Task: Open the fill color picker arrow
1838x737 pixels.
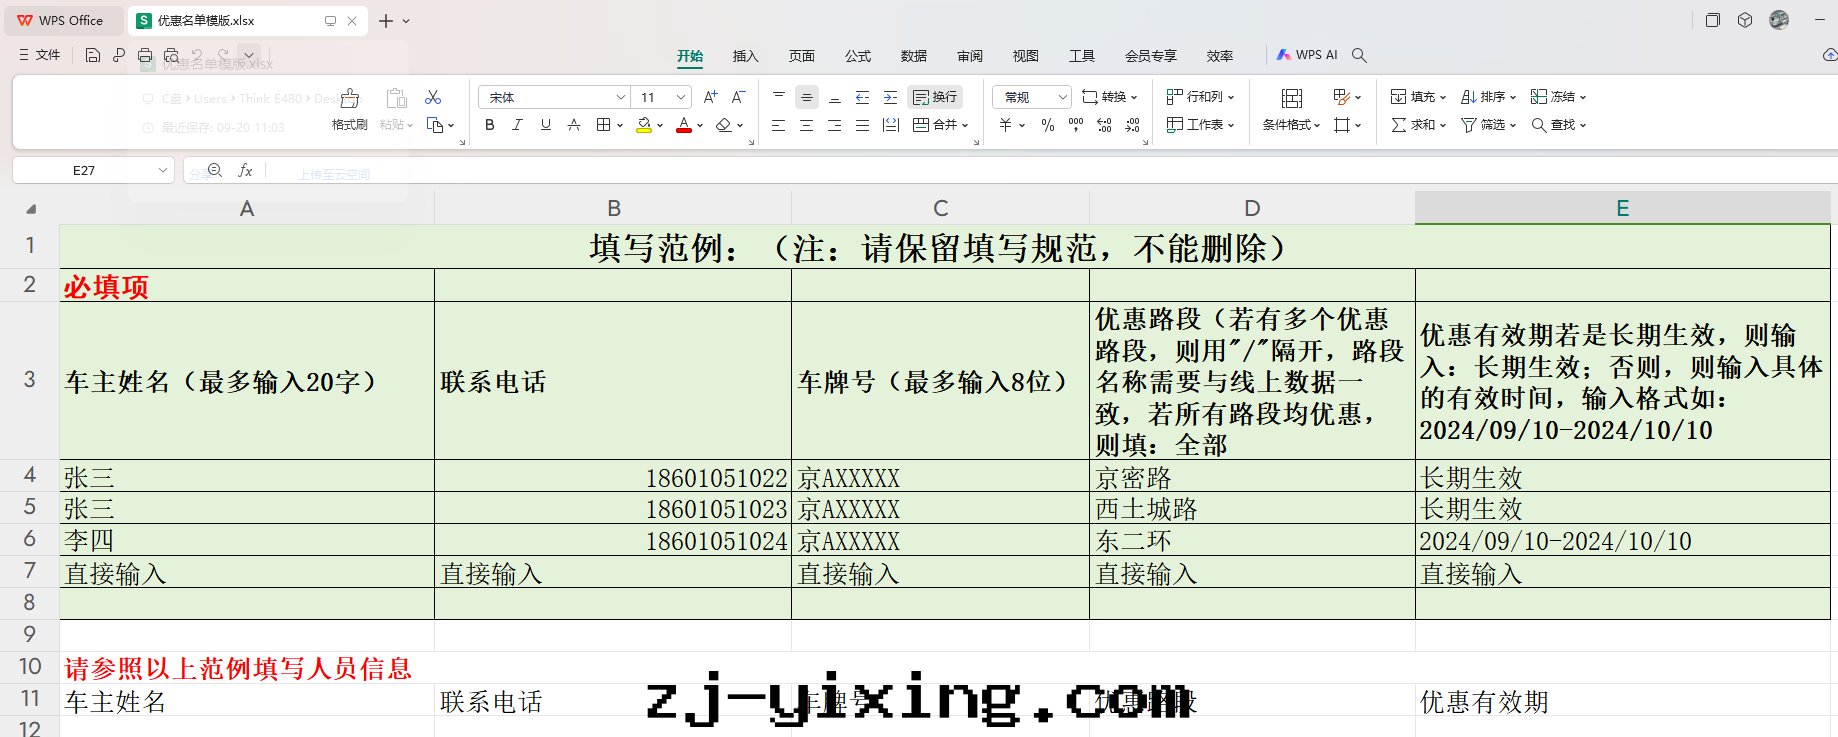Action: [x=660, y=126]
